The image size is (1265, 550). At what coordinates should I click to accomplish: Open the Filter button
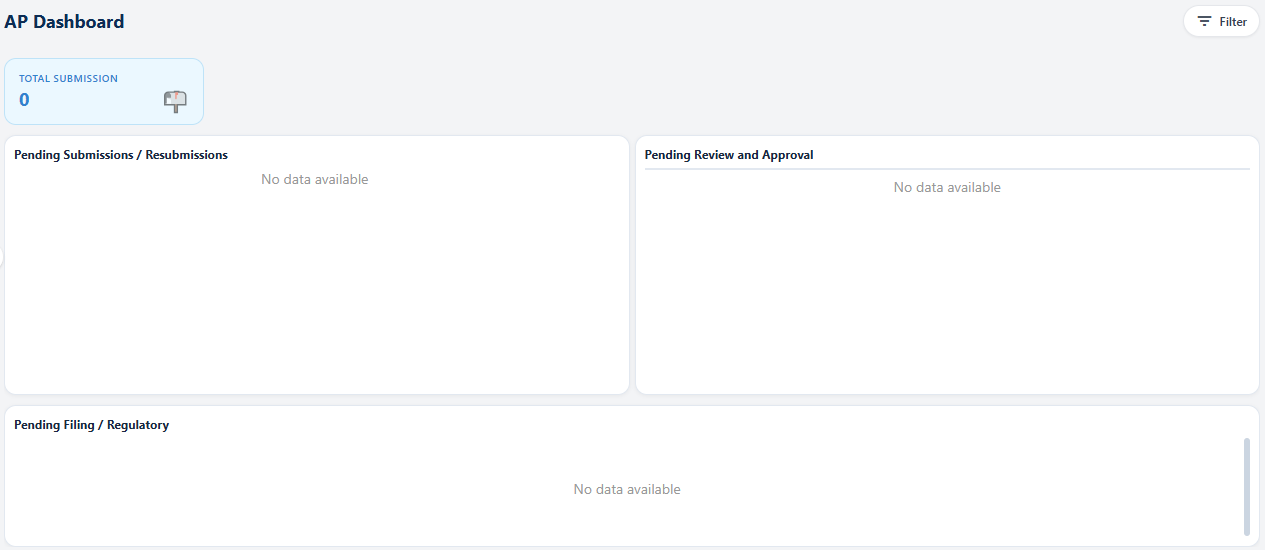(1221, 21)
